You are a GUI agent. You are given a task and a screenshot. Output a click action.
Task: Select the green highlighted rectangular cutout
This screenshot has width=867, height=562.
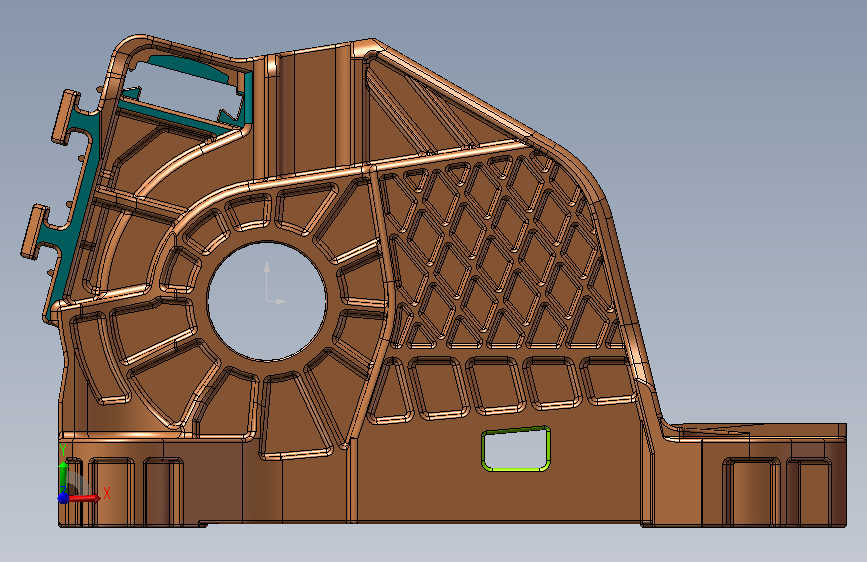516,449
